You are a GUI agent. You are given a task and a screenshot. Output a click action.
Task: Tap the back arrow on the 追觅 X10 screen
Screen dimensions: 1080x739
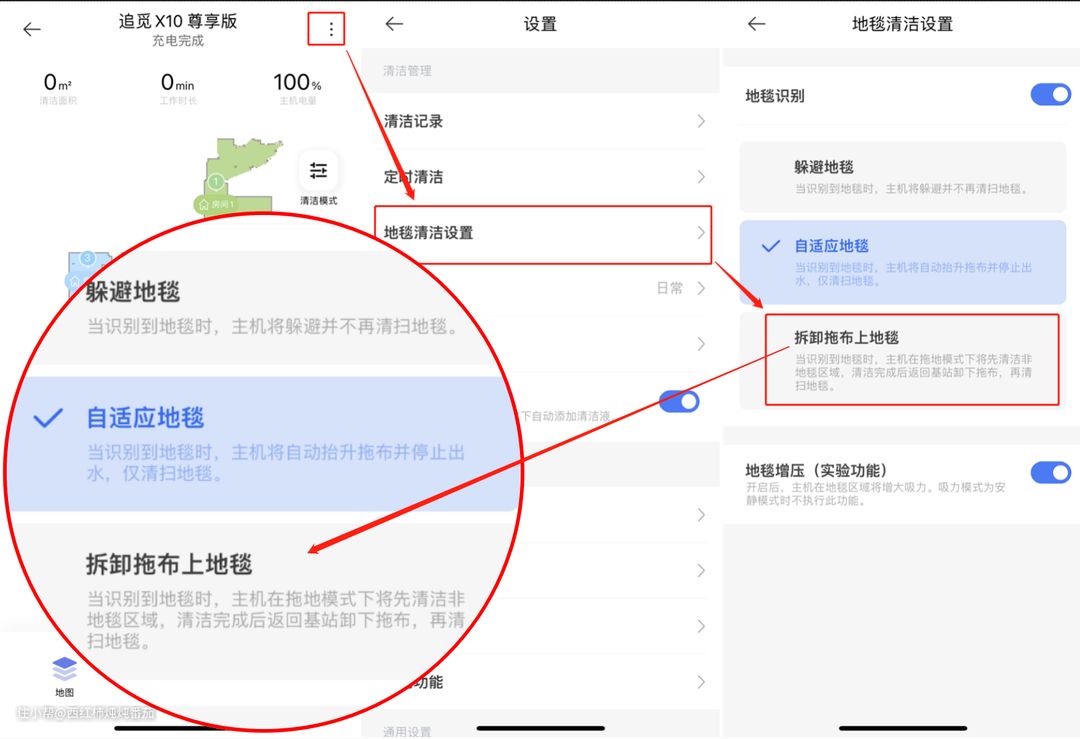point(32,29)
